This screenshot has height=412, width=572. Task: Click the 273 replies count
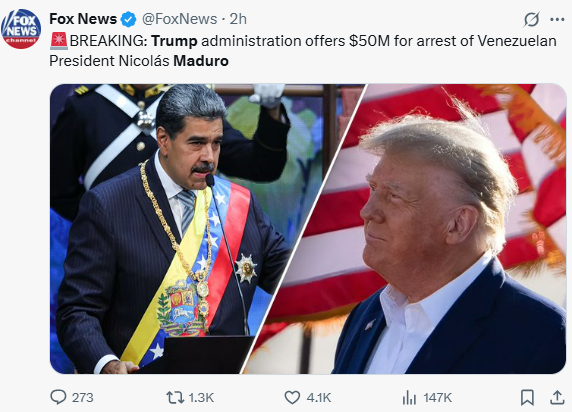(82, 397)
